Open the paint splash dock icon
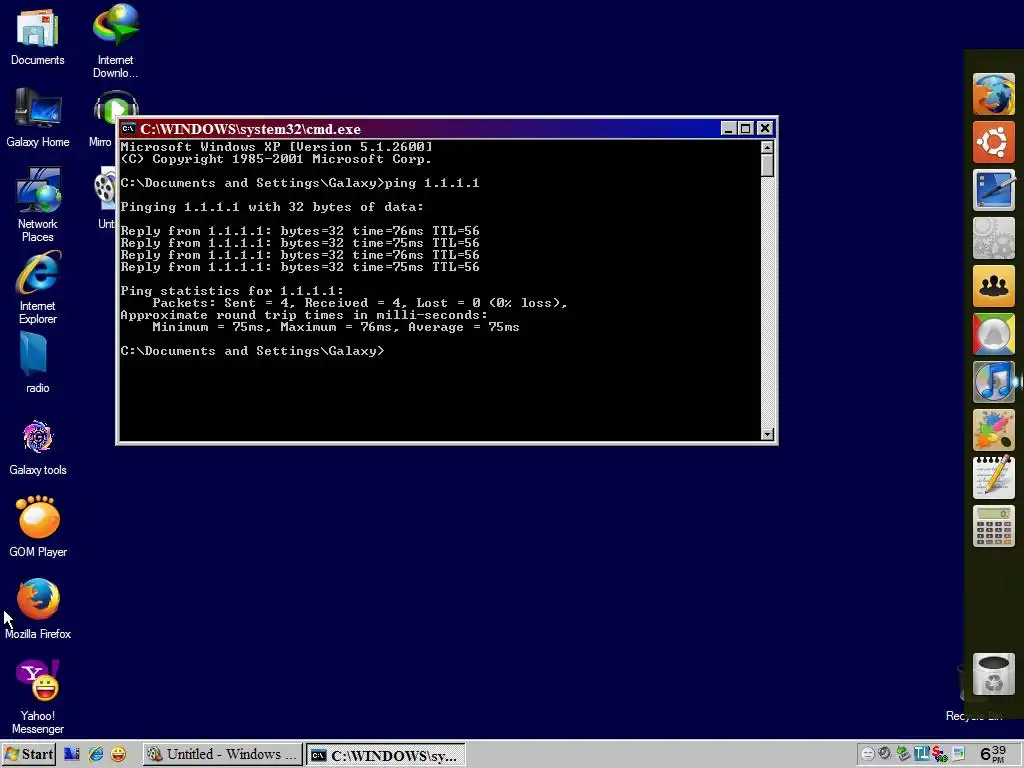Image resolution: width=1024 pixels, height=768 pixels. coord(993,430)
